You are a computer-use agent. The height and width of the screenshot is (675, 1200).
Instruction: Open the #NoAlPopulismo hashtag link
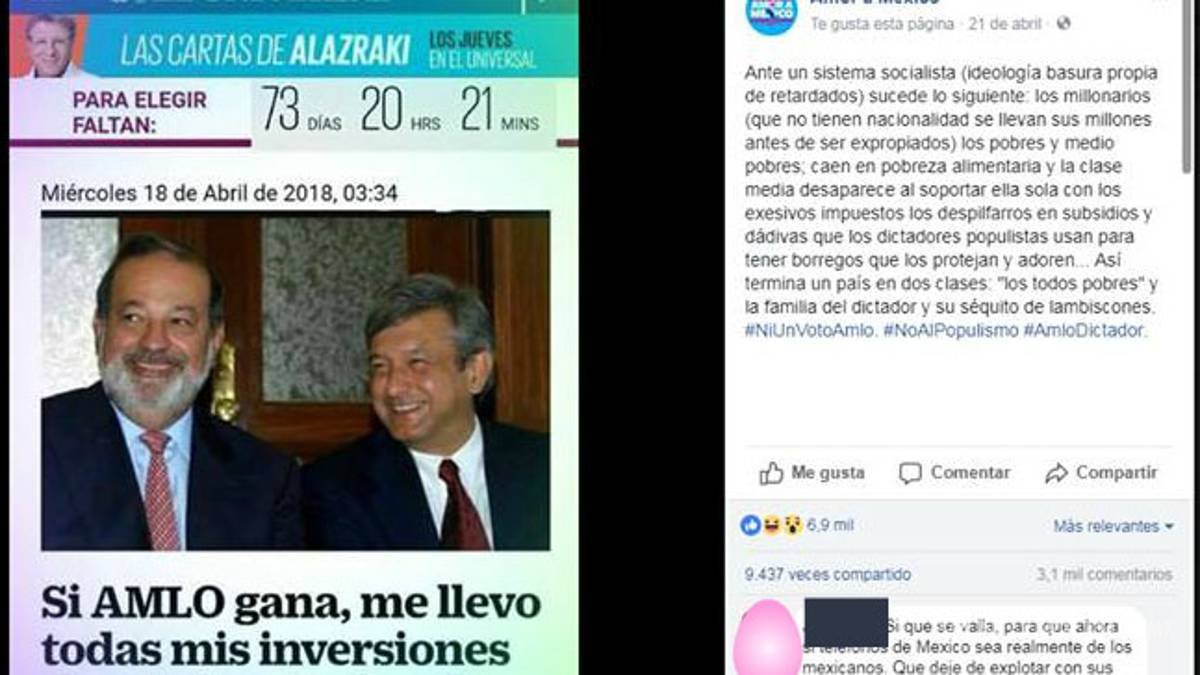pyautogui.click(x=950, y=330)
